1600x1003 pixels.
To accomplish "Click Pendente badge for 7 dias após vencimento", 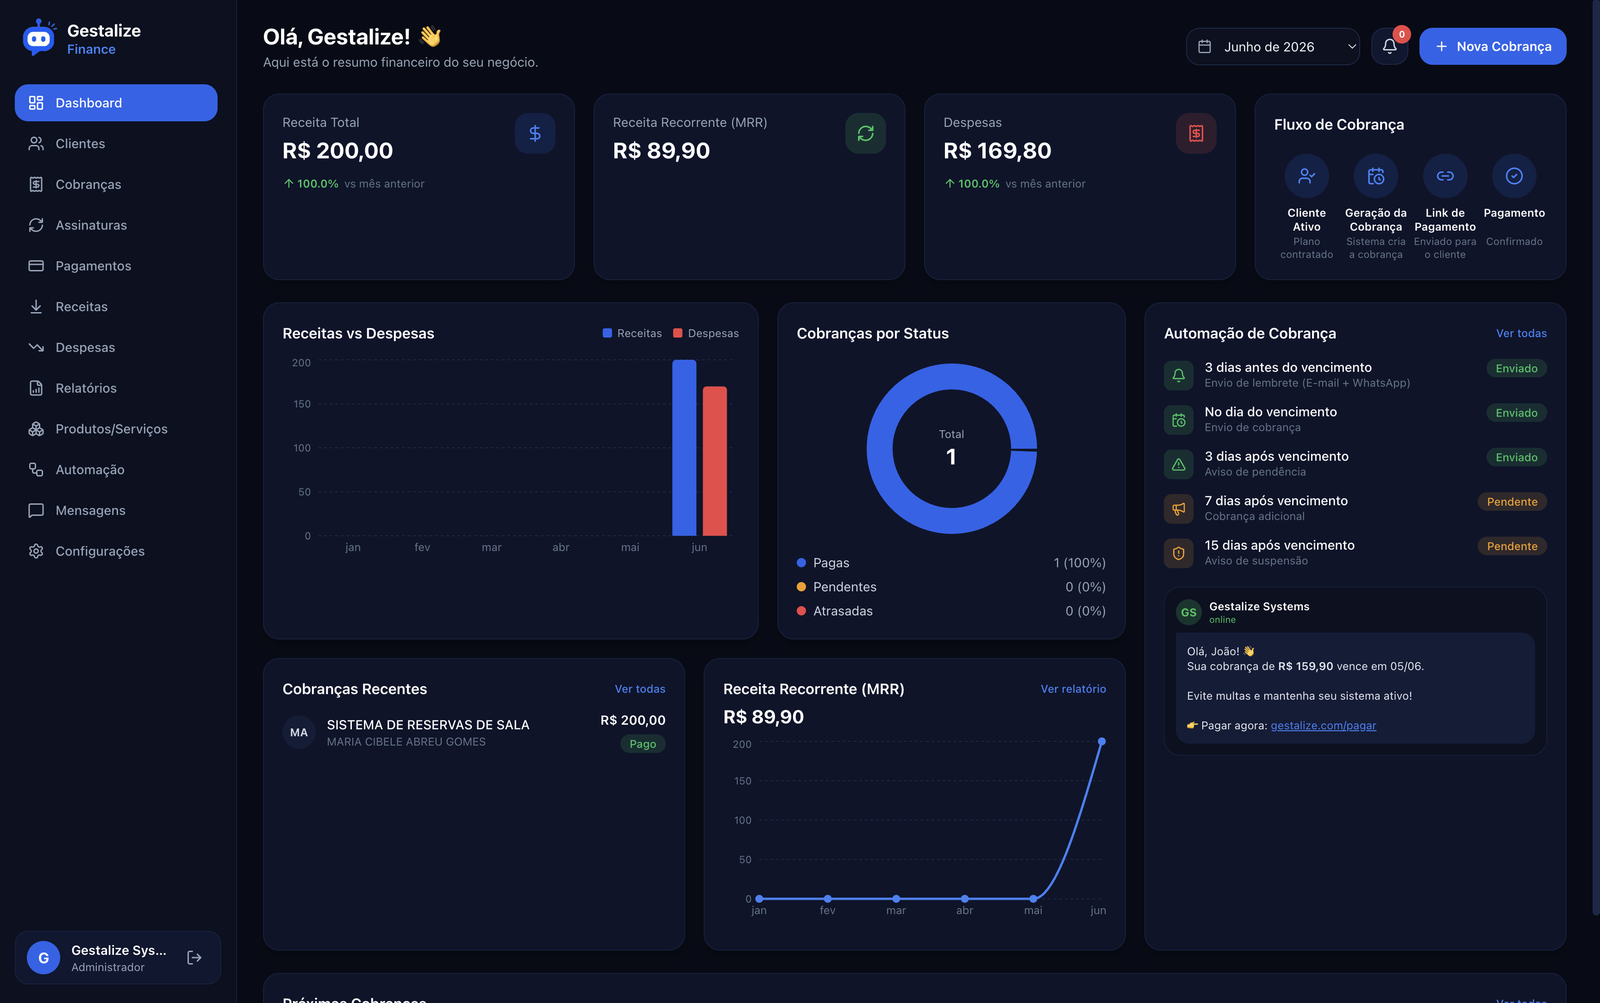I will [x=1512, y=502].
